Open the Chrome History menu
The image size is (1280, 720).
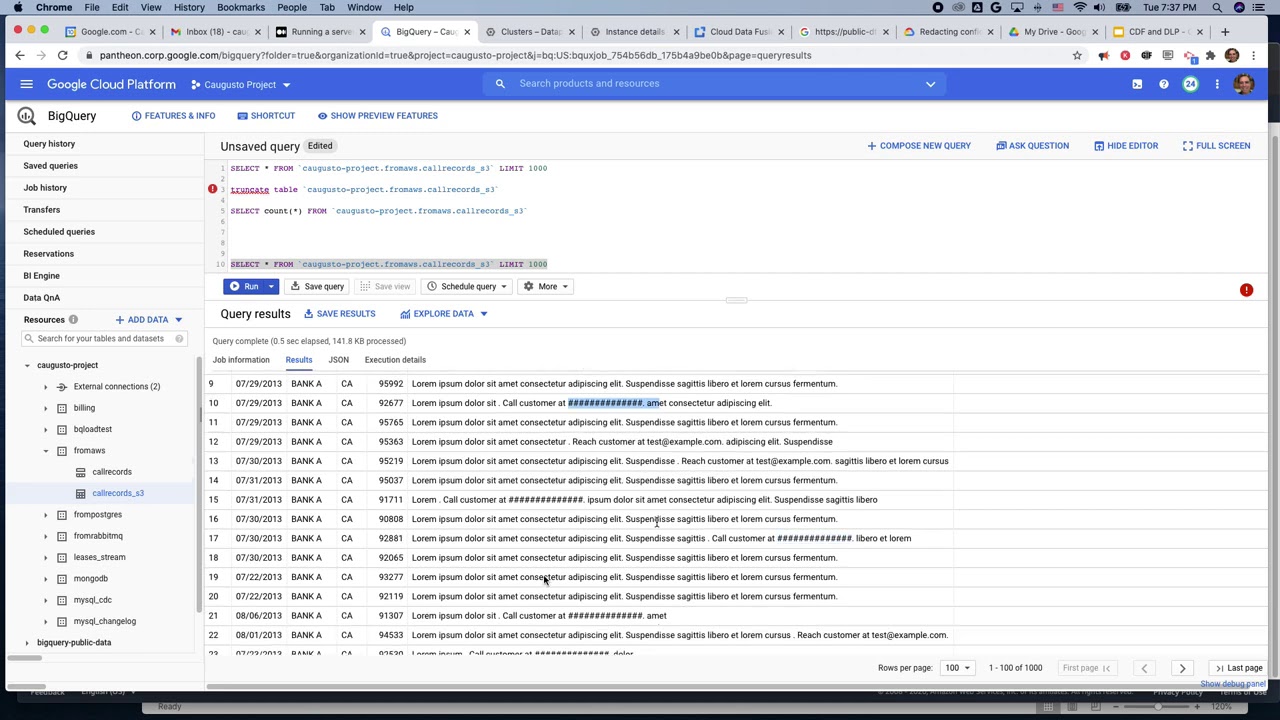[x=189, y=7]
